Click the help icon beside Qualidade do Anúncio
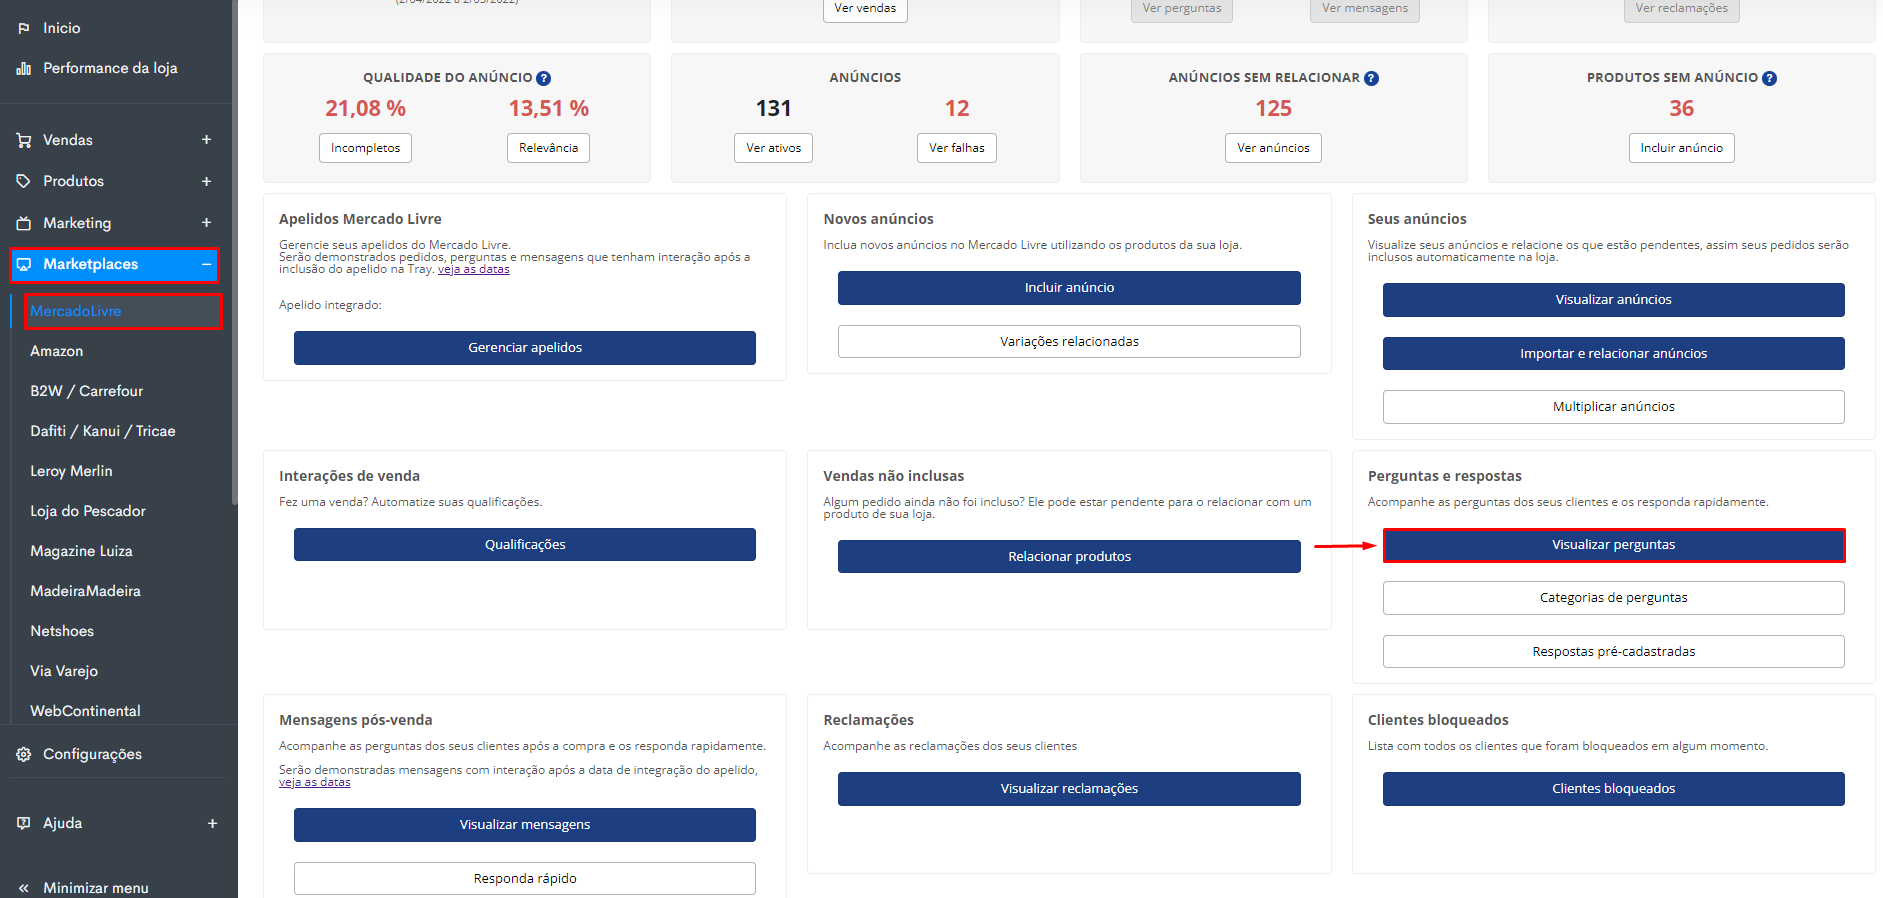1883x898 pixels. pos(543,78)
